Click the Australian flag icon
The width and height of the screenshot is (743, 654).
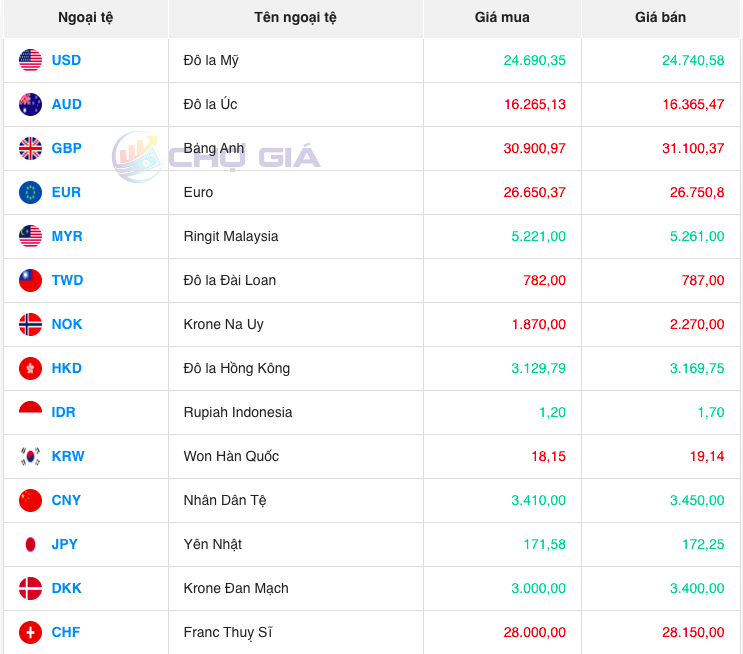point(30,104)
